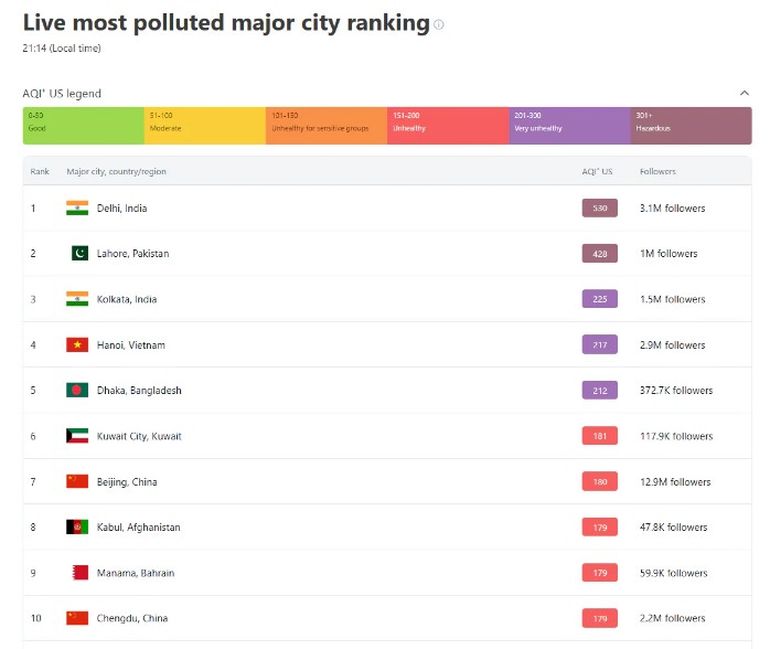Click the China flag beside Chengdu
The width and height of the screenshot is (770, 649).
click(77, 618)
